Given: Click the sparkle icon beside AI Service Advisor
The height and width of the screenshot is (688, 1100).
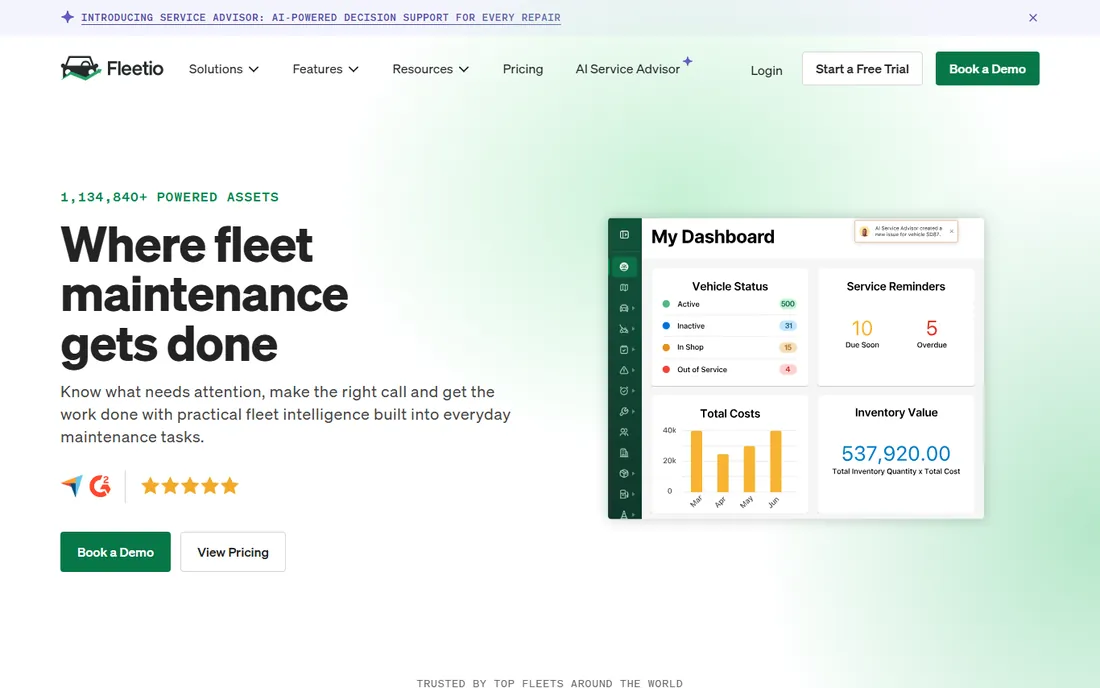Looking at the screenshot, I should [688, 61].
